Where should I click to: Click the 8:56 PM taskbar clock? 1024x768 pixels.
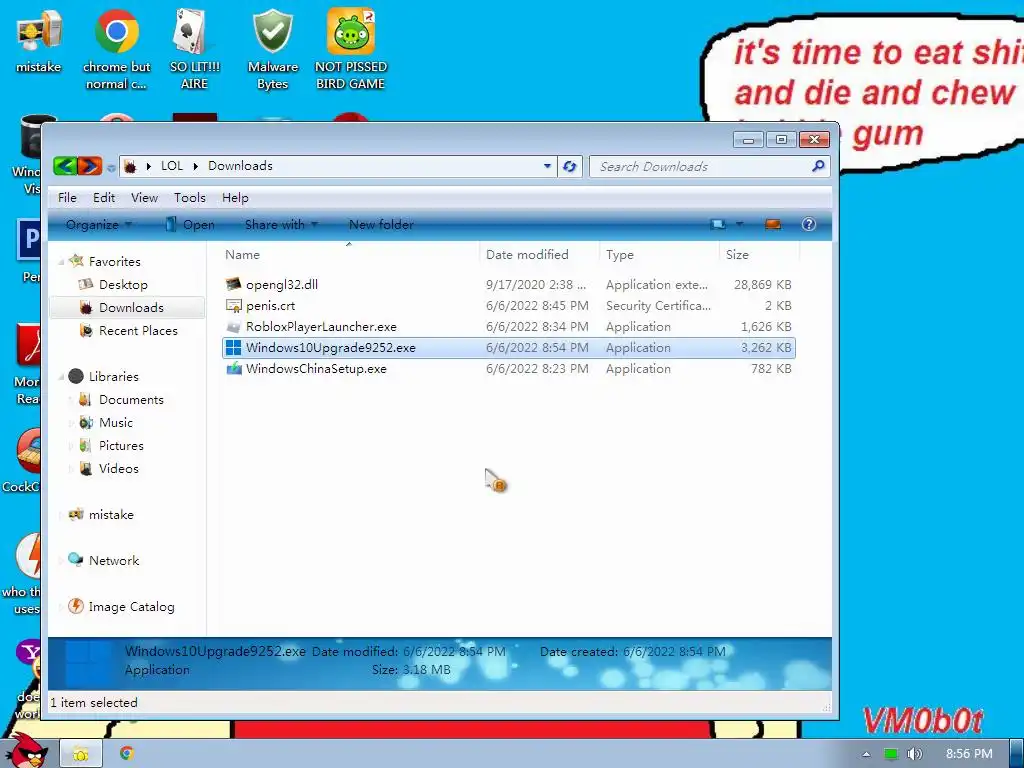click(969, 754)
